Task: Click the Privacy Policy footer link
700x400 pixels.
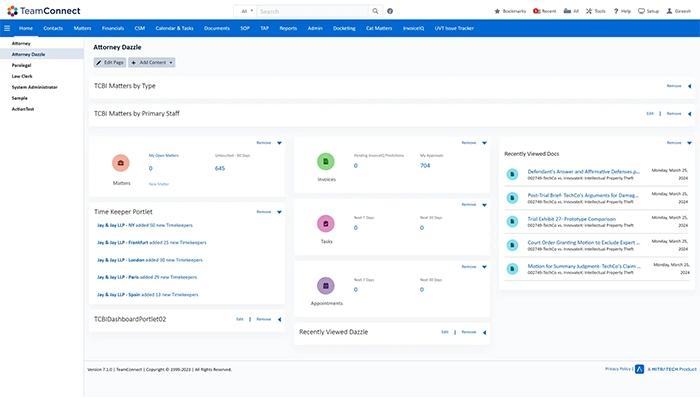Action: [x=618, y=369]
